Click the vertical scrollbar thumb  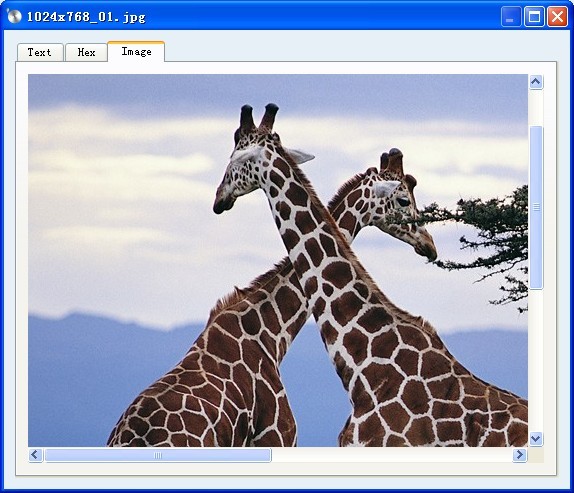coord(536,208)
